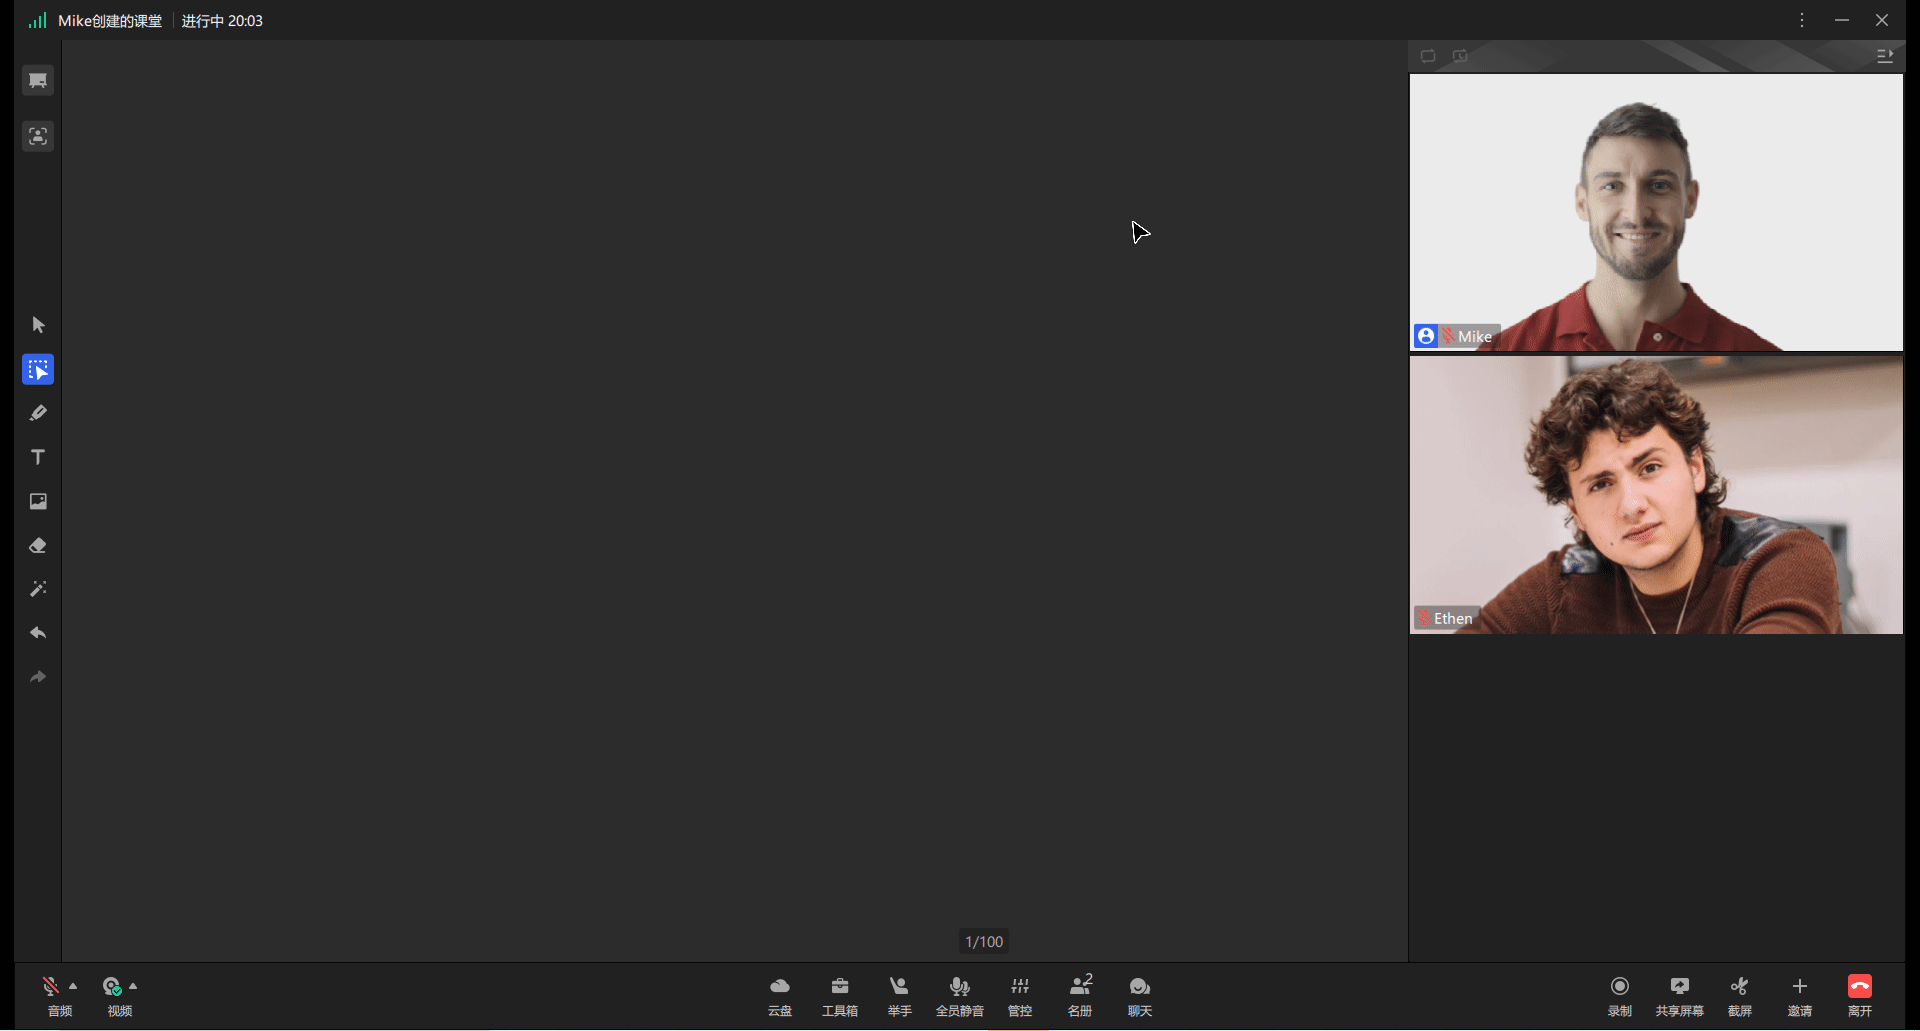Click the host badge on Mike's video

(1426, 336)
